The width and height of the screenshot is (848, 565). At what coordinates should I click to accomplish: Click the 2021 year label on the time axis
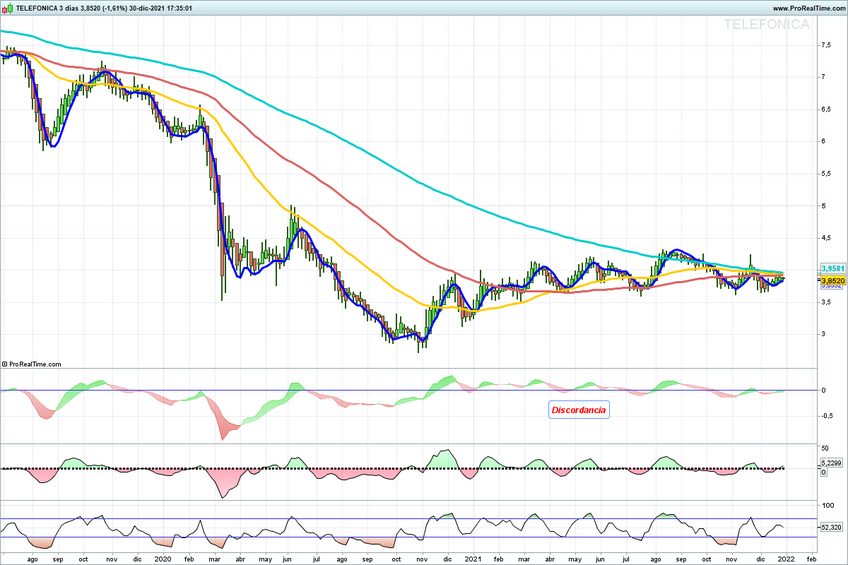pyautogui.click(x=473, y=559)
